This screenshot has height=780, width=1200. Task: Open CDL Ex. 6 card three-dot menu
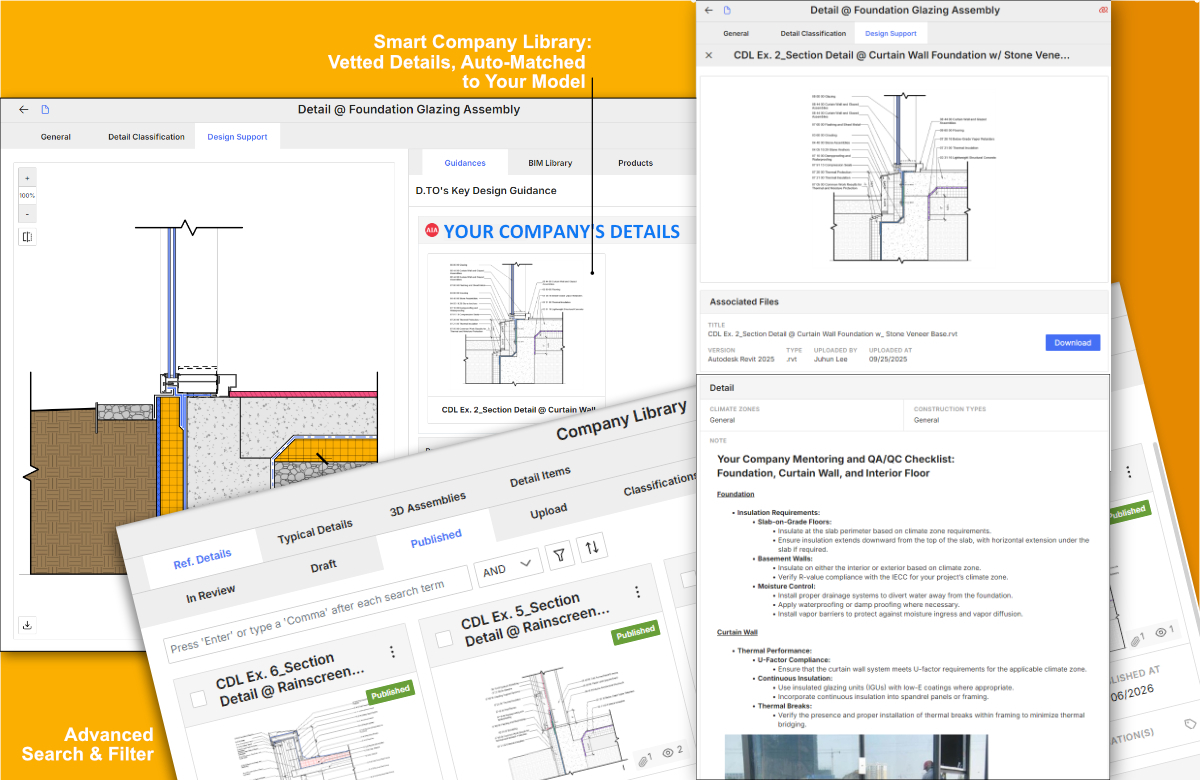click(x=392, y=652)
